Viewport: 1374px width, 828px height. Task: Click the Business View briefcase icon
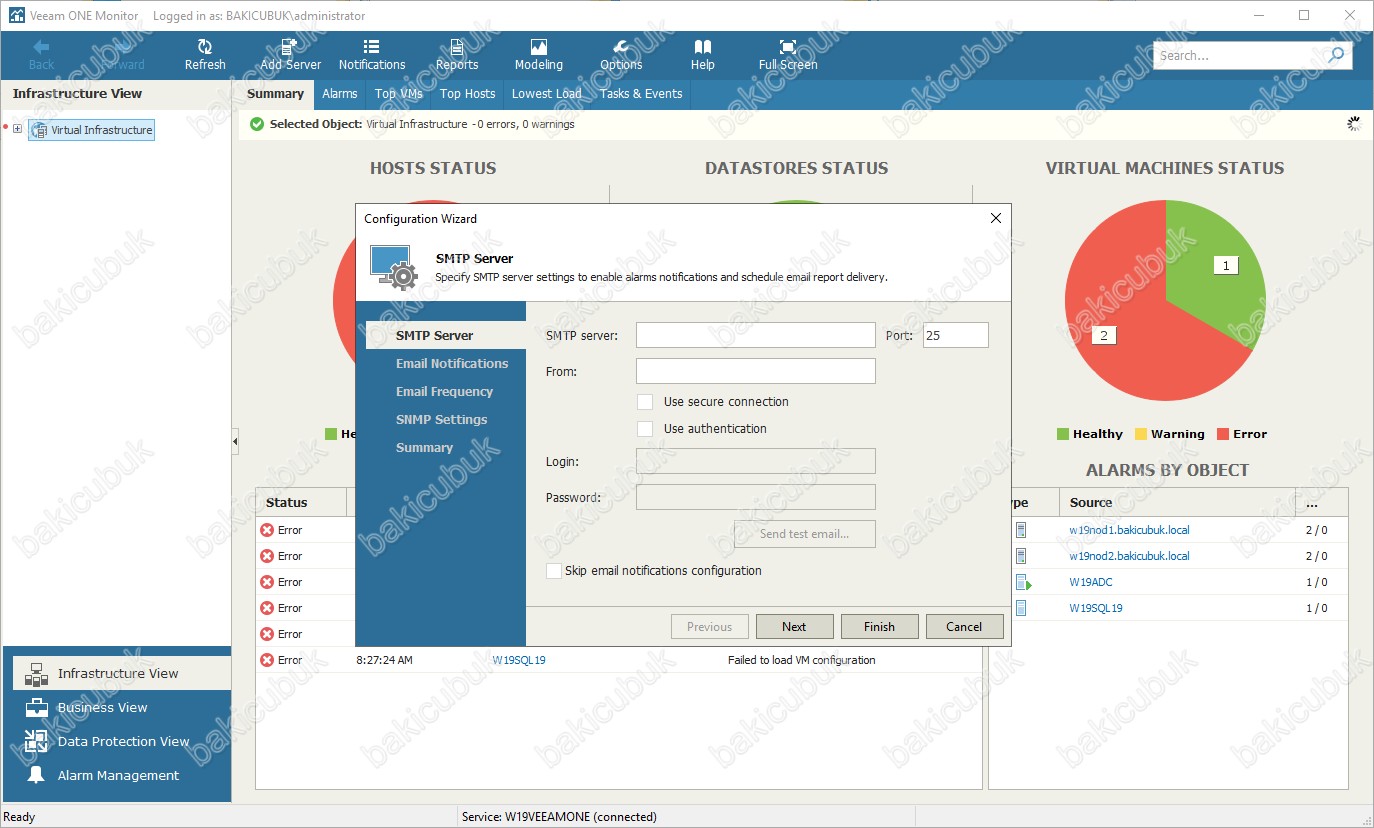pos(37,707)
